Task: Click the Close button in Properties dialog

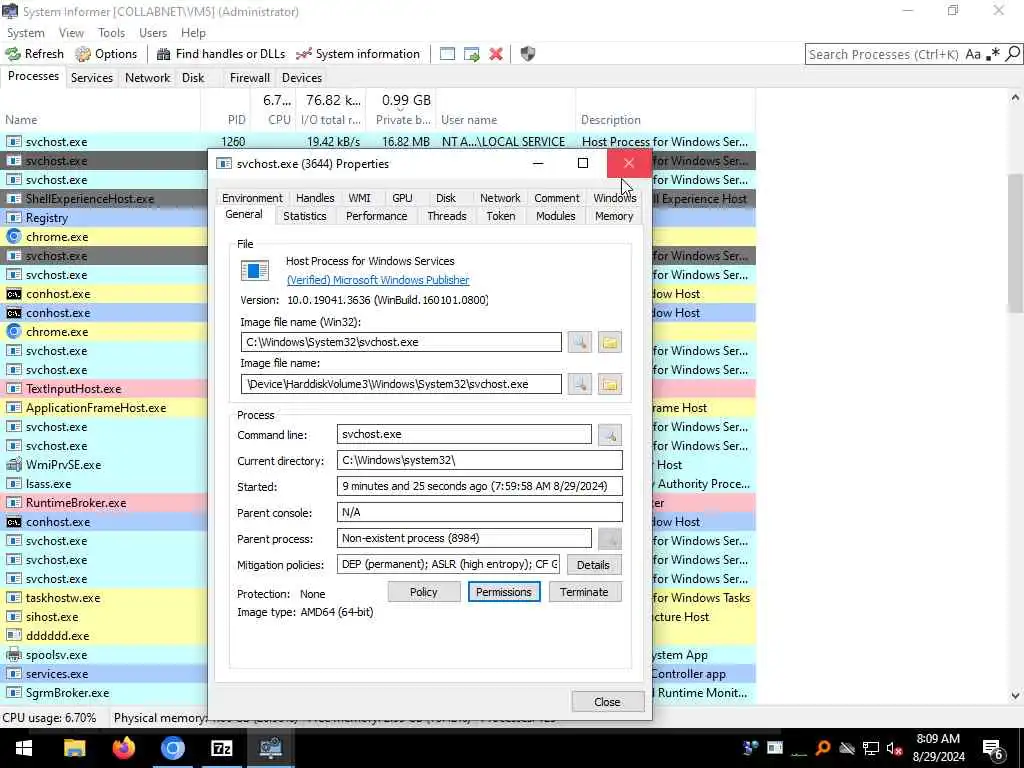Action: pos(607,702)
